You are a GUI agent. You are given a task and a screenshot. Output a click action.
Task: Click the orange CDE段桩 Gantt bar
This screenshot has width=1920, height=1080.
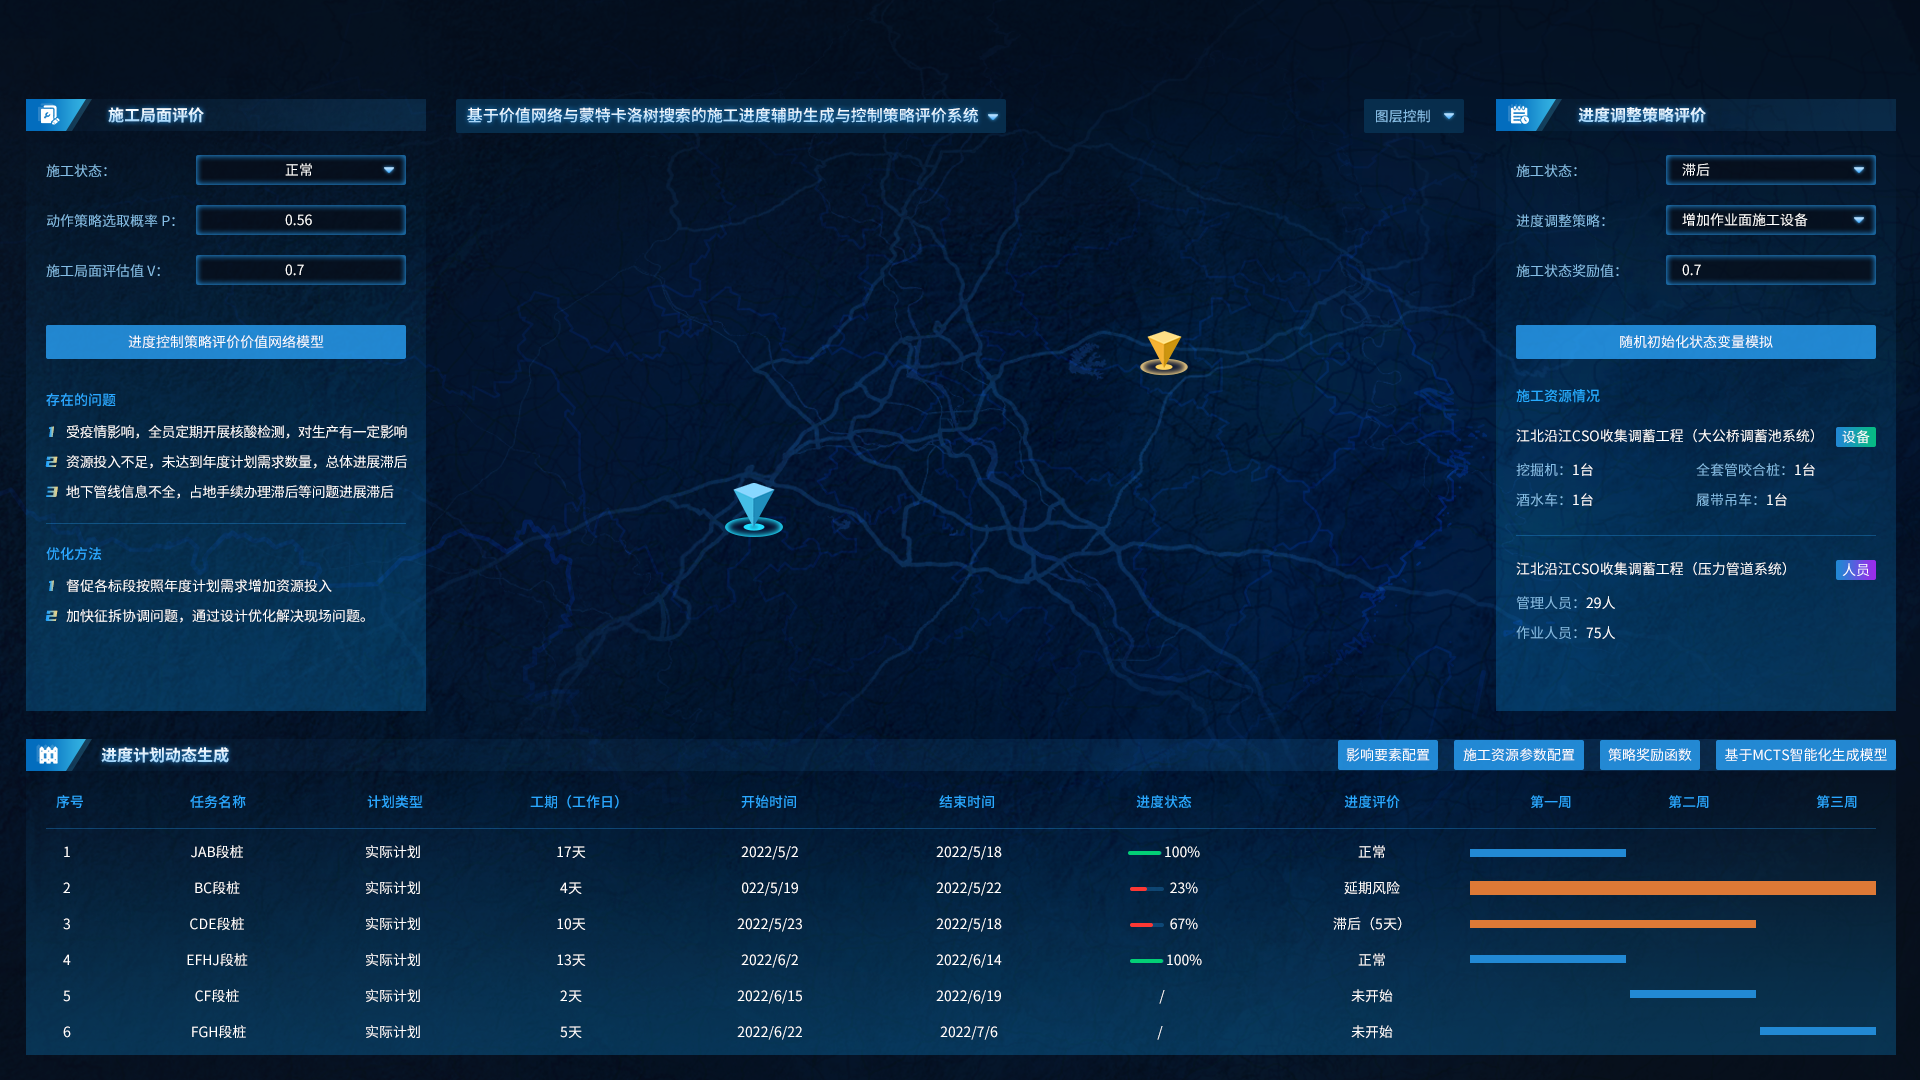tap(1612, 924)
